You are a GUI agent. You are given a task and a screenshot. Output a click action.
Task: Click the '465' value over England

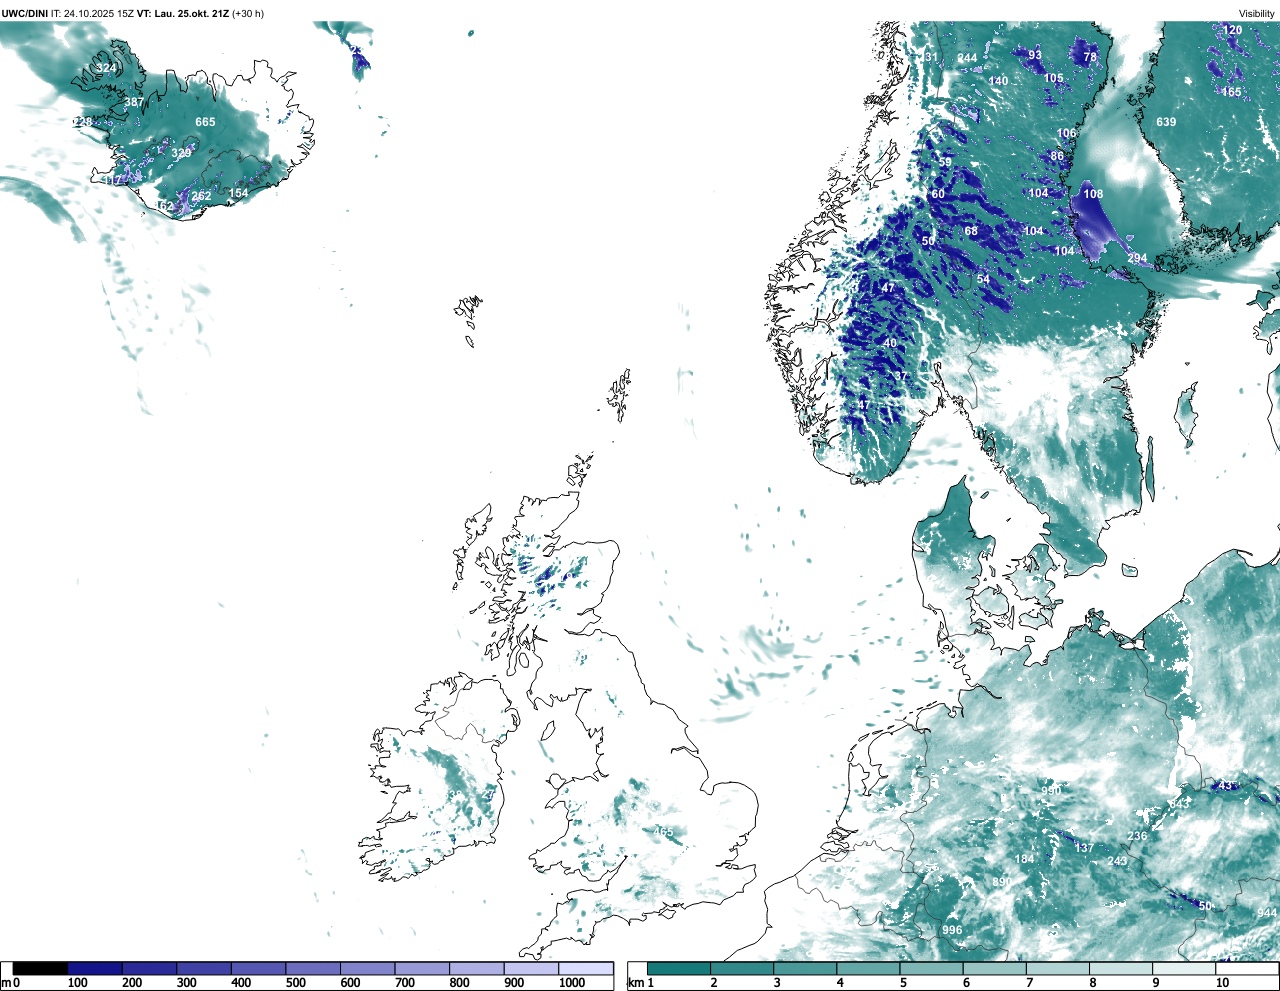(664, 832)
